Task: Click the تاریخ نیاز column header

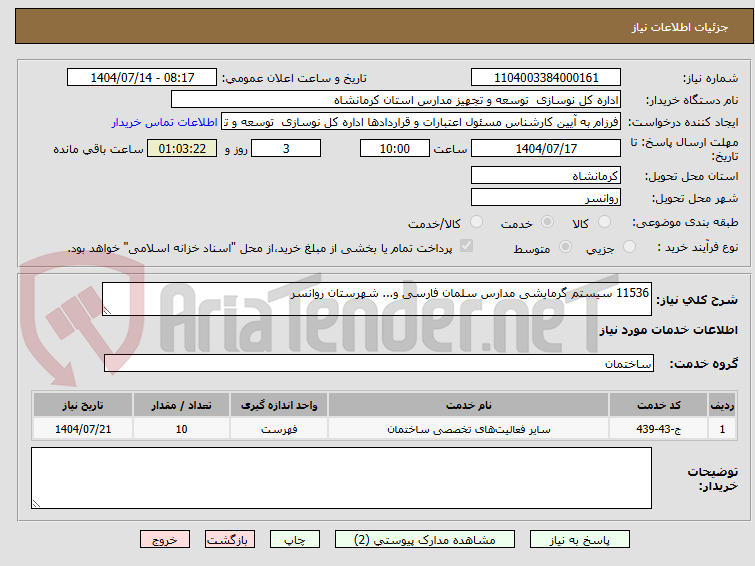Action: (x=83, y=405)
